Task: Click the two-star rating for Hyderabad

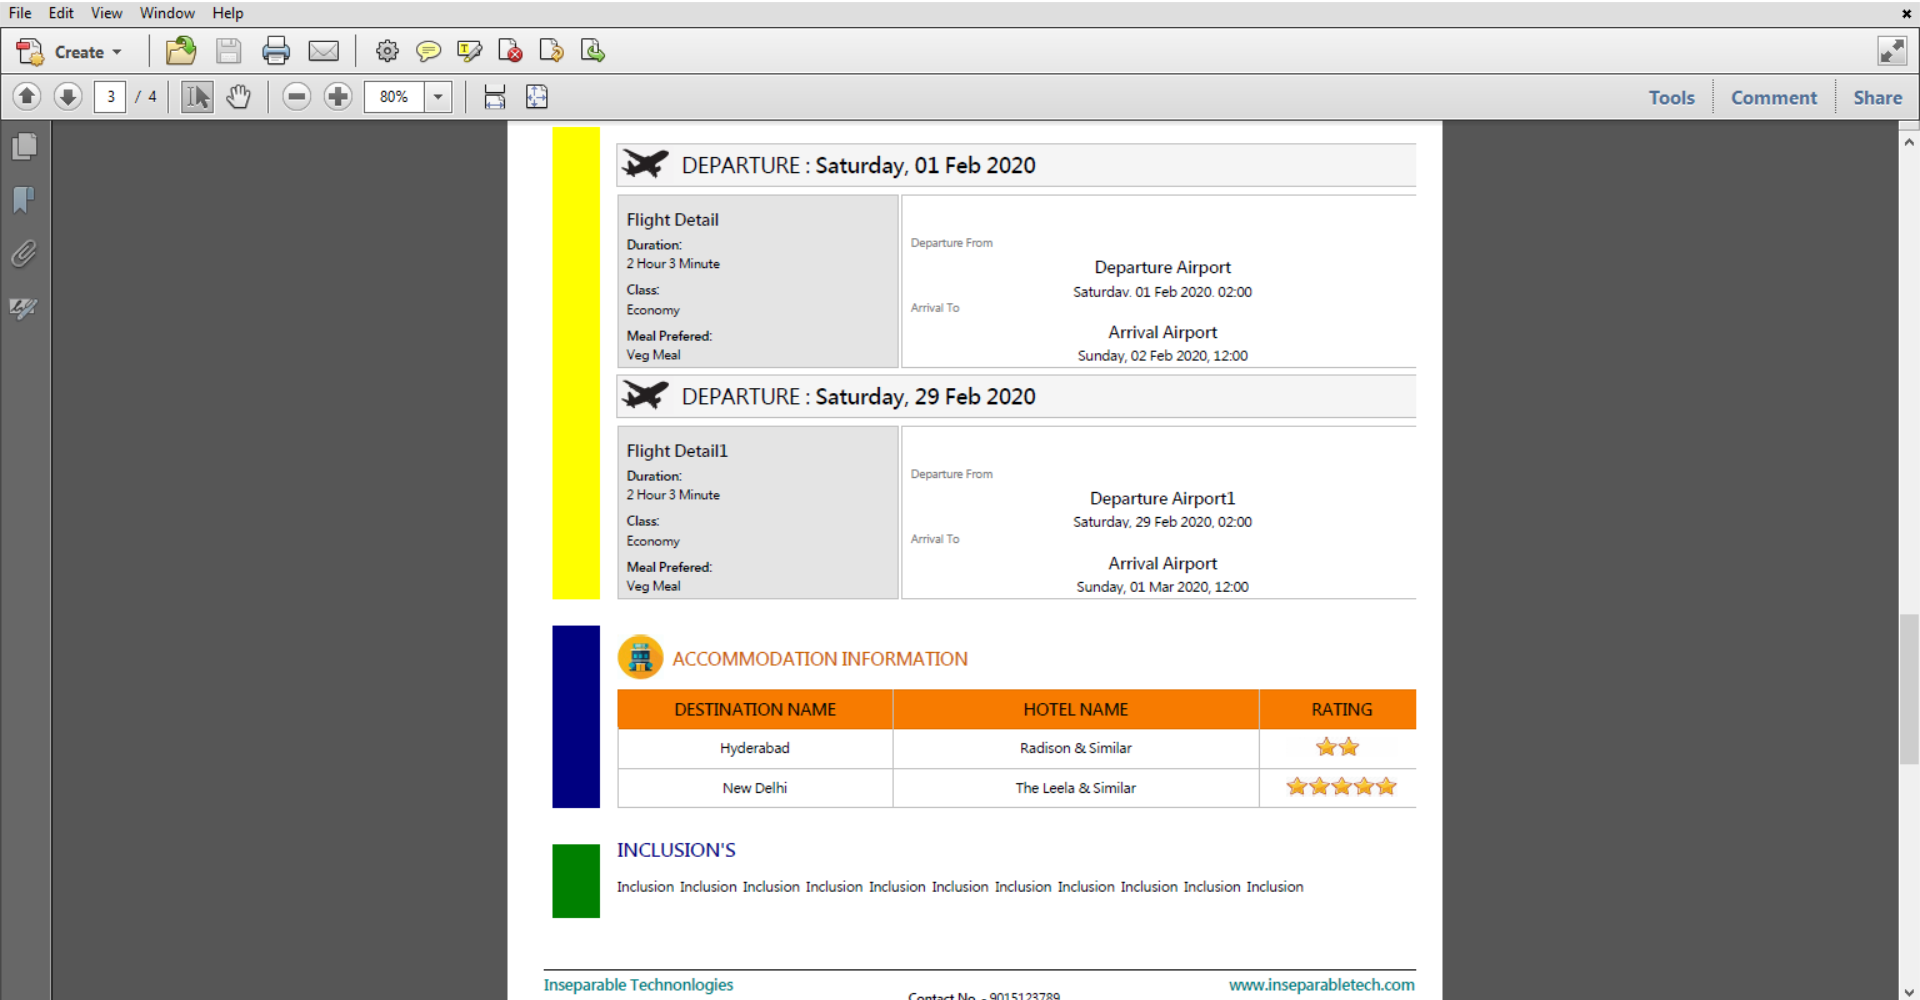Action: [x=1337, y=747]
